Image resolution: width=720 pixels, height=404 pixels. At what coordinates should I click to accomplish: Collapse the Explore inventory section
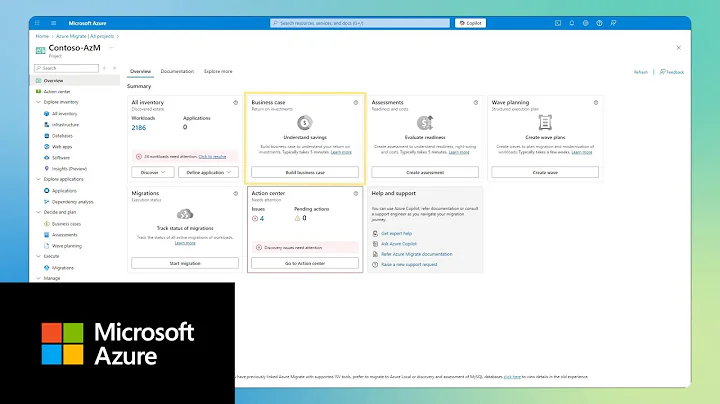tap(39, 102)
